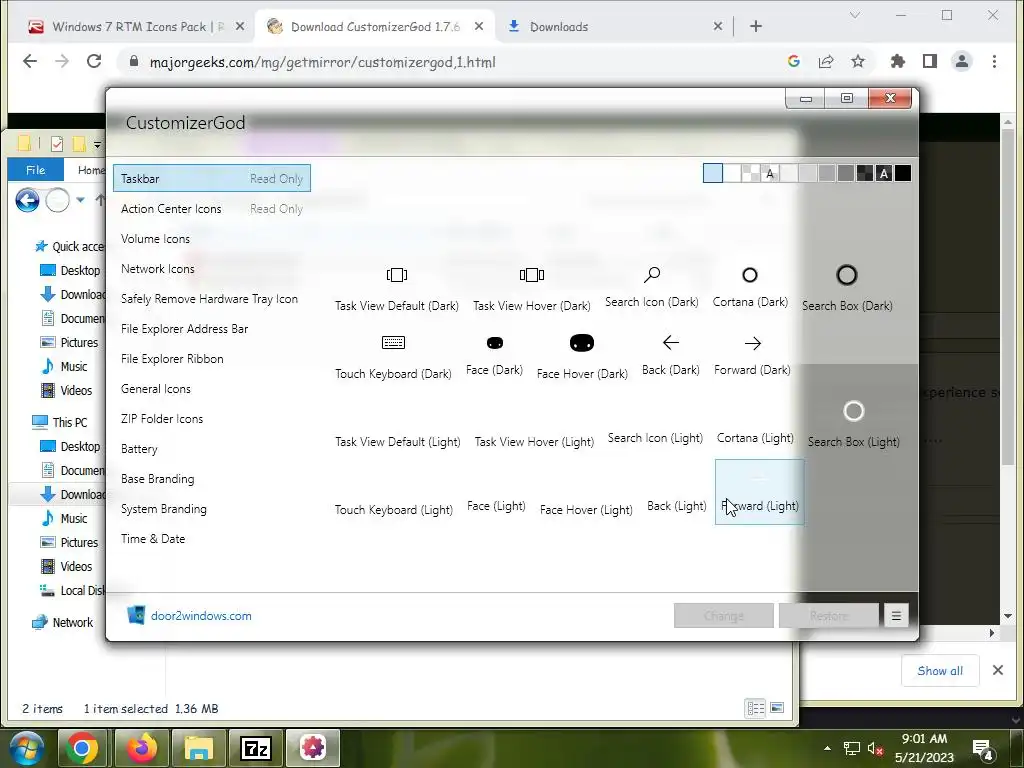The width and height of the screenshot is (1024, 768).
Task: Select the Search Icon (Dark) magnifier
Action: coord(652,275)
